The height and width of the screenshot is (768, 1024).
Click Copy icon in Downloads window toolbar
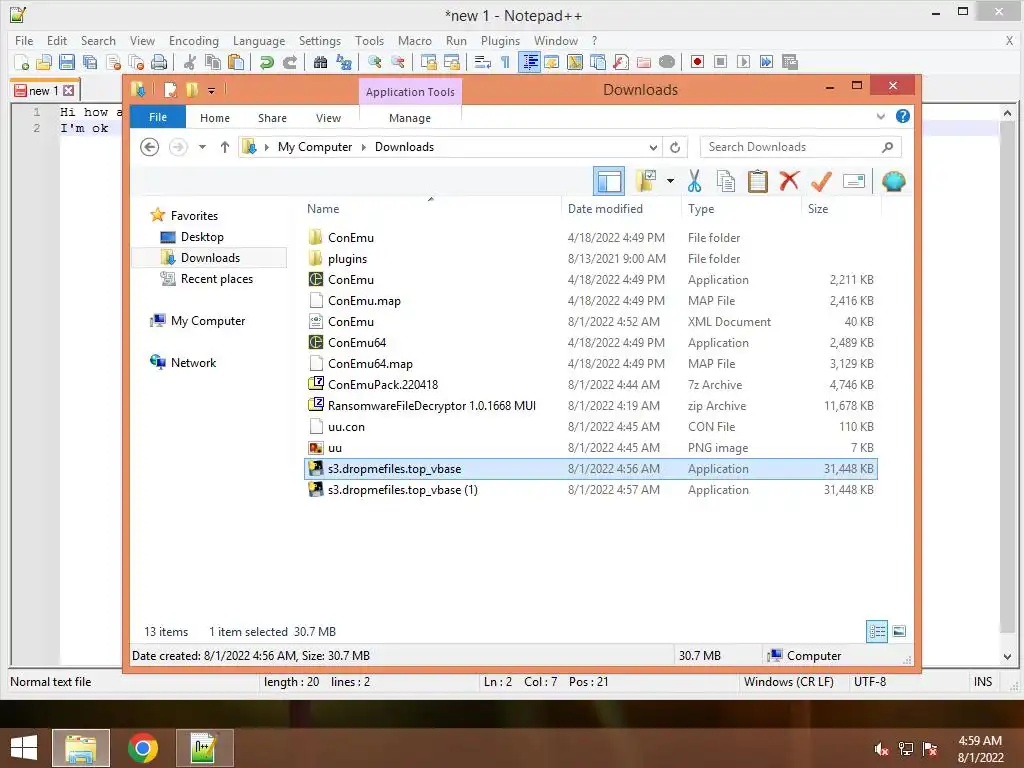coord(726,181)
